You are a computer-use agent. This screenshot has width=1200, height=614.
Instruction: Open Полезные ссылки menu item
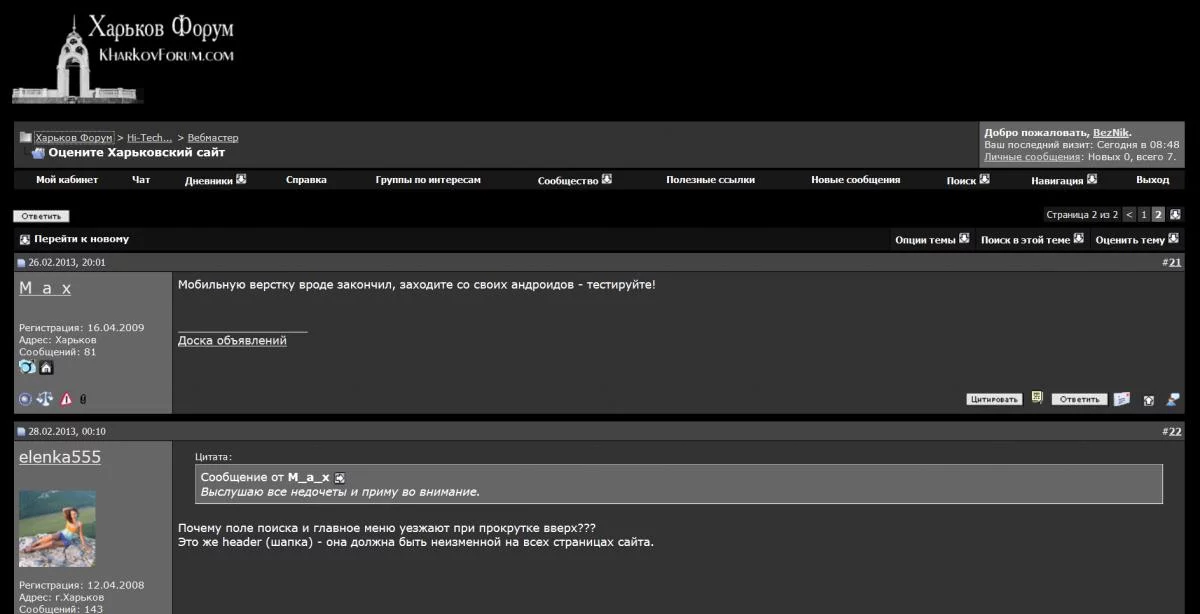coord(710,180)
